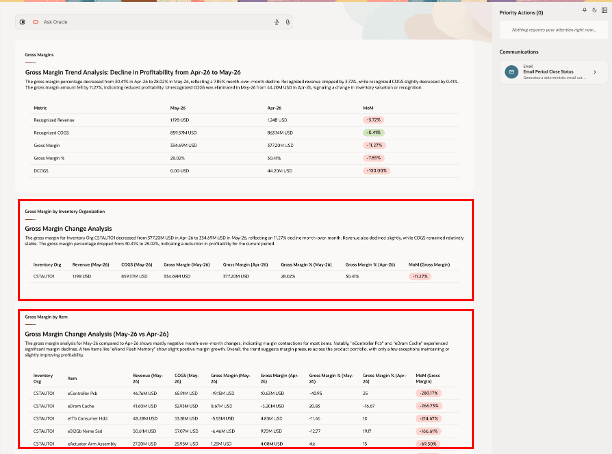The image size is (612, 454).
Task: Click the -11.27% badge in the Inventory Organization table
Action: coord(420,276)
